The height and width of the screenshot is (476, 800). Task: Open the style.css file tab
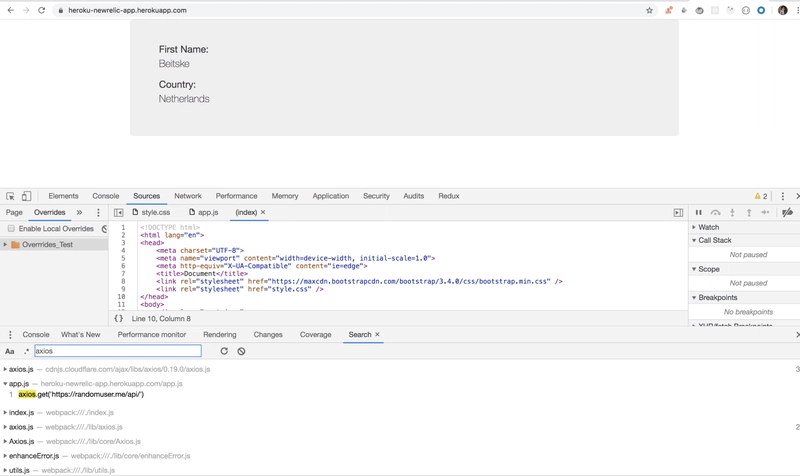[x=152, y=212]
